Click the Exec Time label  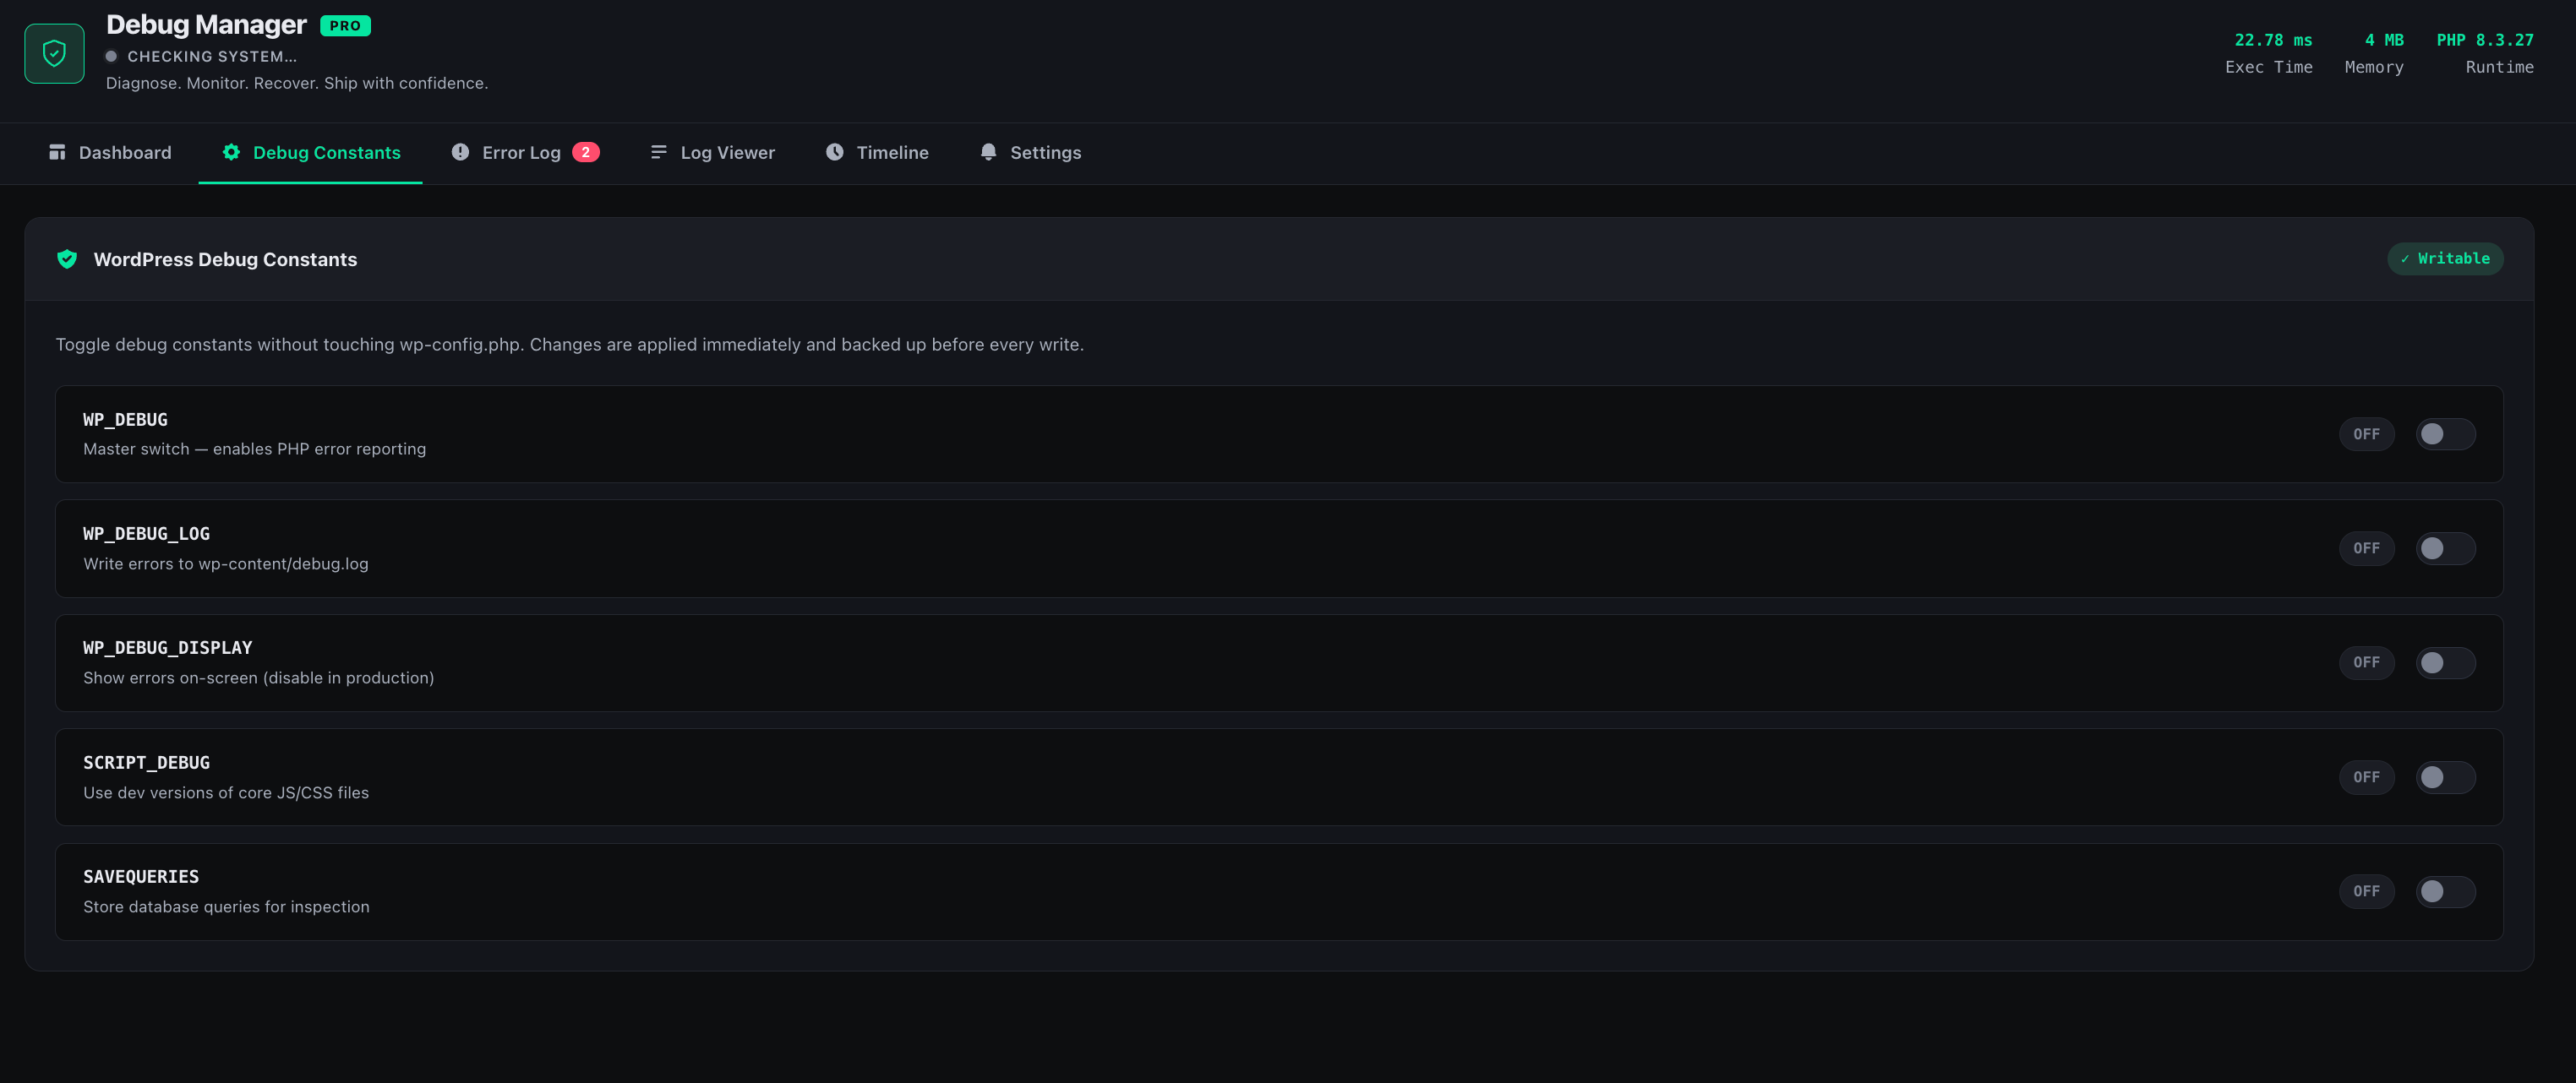[2268, 67]
